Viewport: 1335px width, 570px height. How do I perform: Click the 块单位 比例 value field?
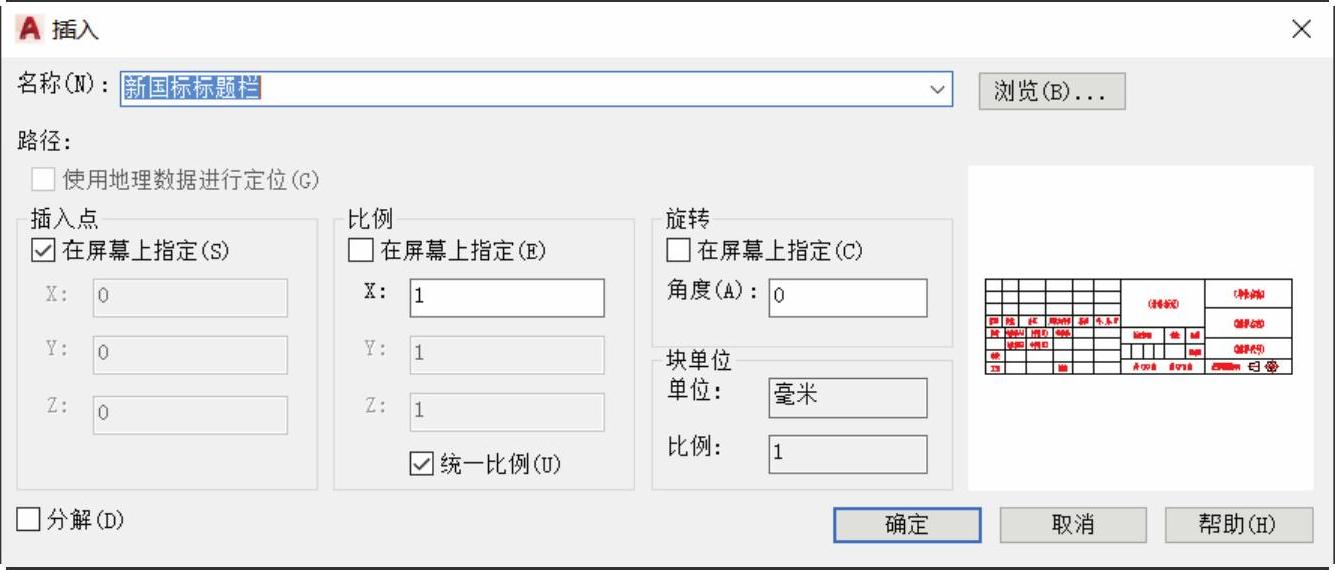click(x=847, y=454)
